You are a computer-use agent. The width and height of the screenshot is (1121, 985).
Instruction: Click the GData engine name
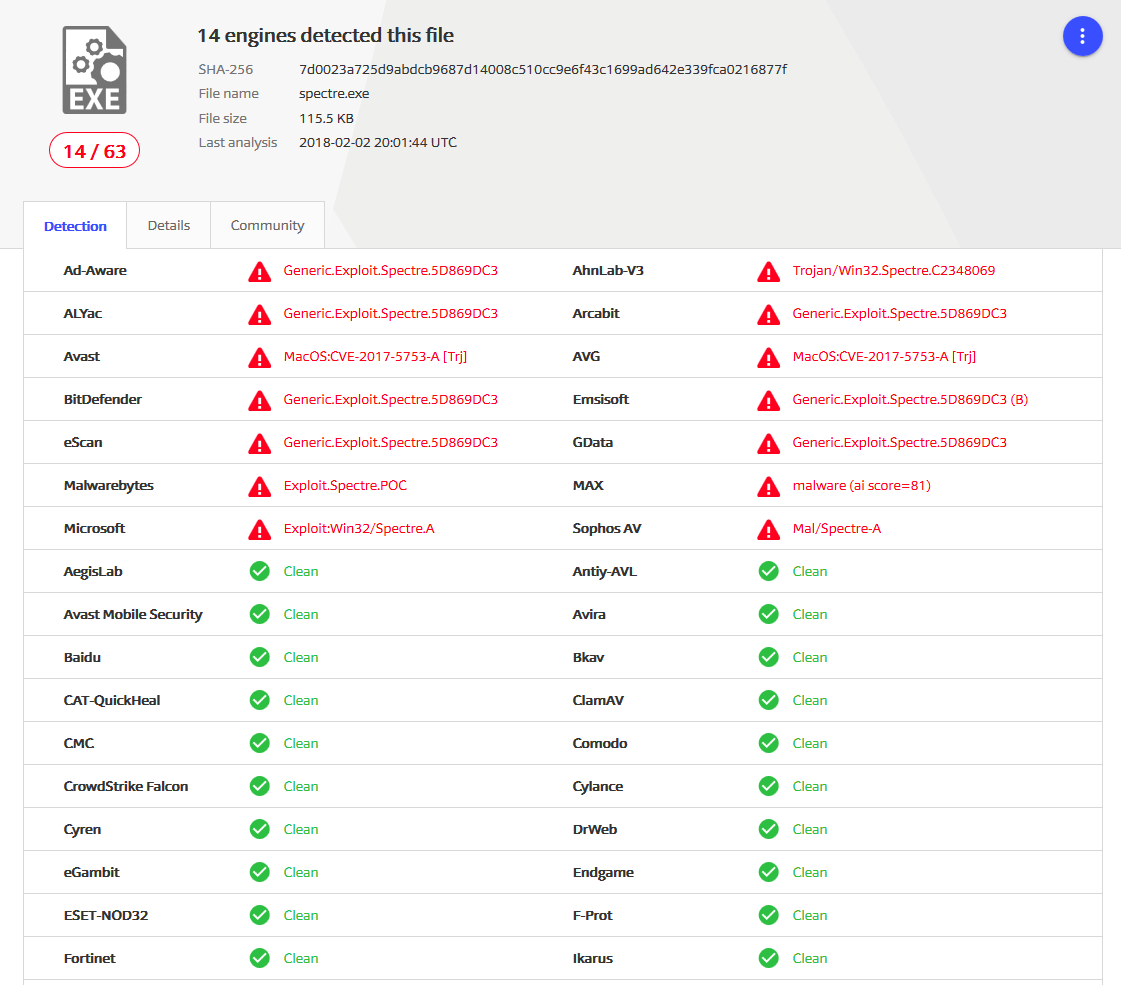tap(593, 442)
